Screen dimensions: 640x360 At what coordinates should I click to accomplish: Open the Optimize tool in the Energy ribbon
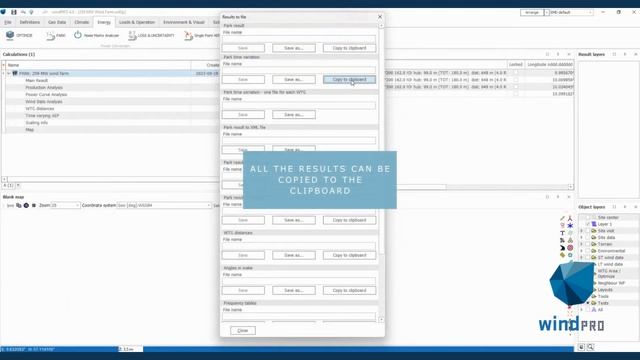[x=19, y=36]
